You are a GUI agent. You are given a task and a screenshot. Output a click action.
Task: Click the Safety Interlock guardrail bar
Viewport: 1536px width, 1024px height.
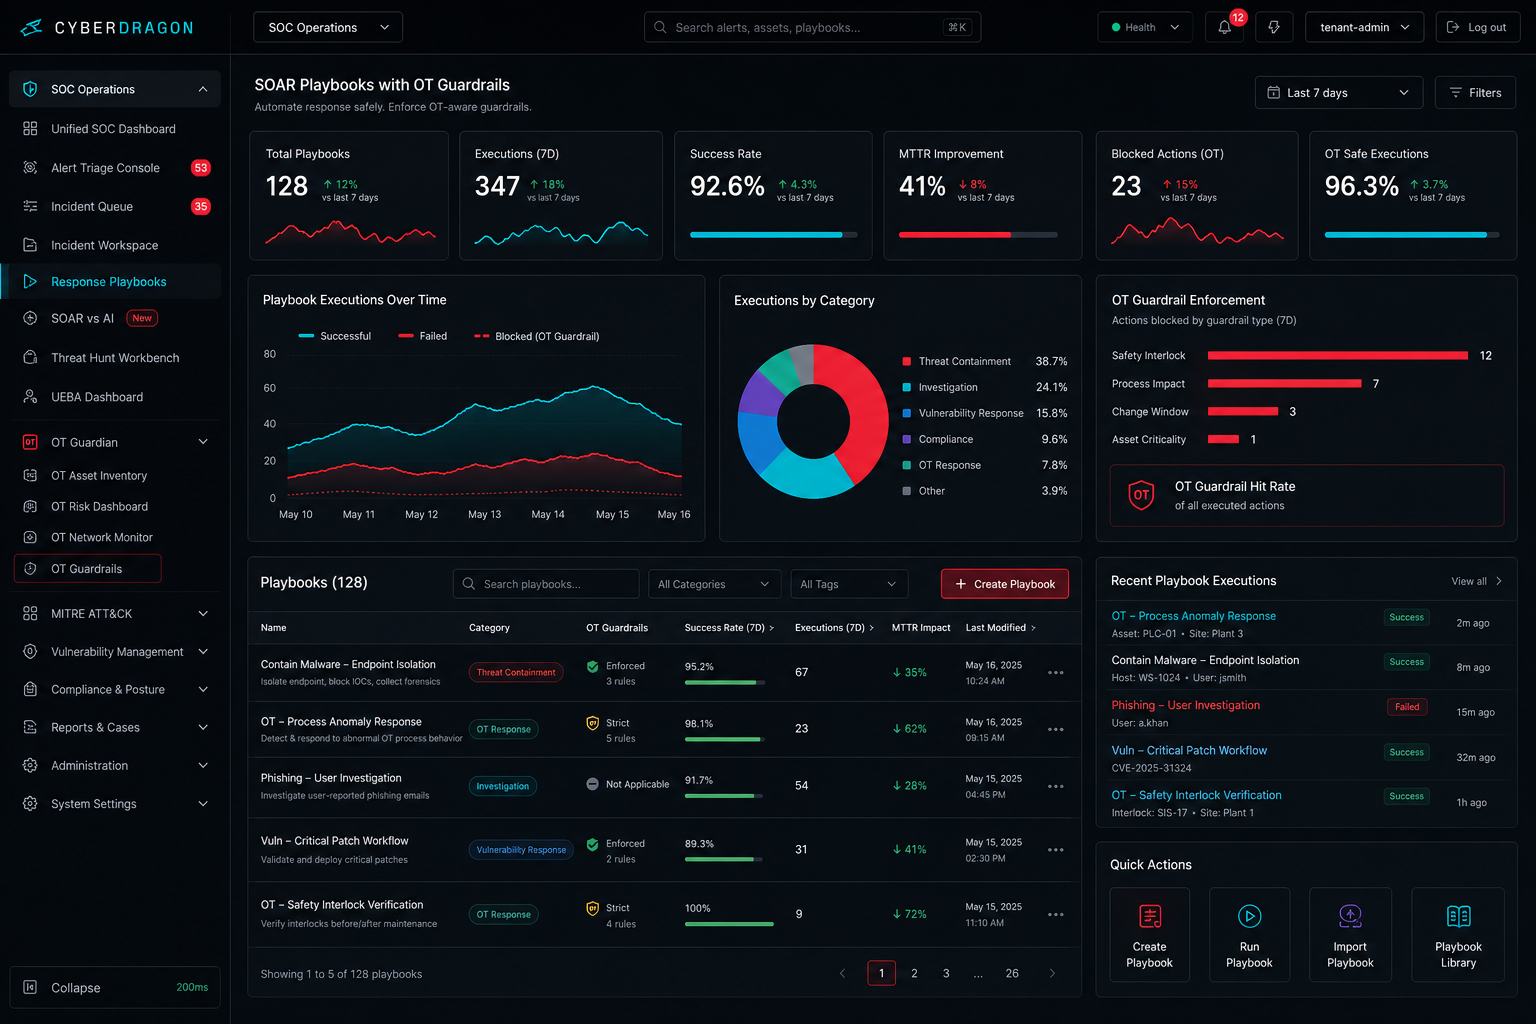[1338, 355]
